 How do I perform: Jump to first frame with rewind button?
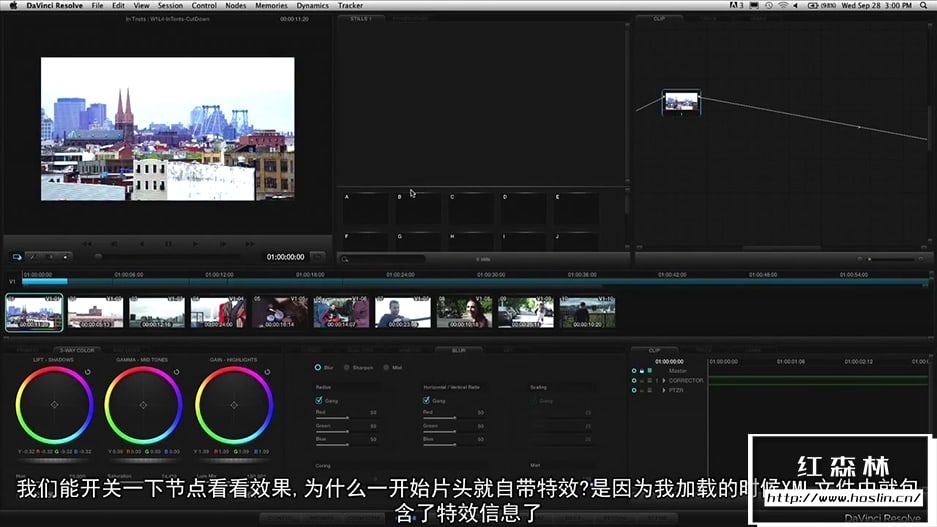coord(87,244)
